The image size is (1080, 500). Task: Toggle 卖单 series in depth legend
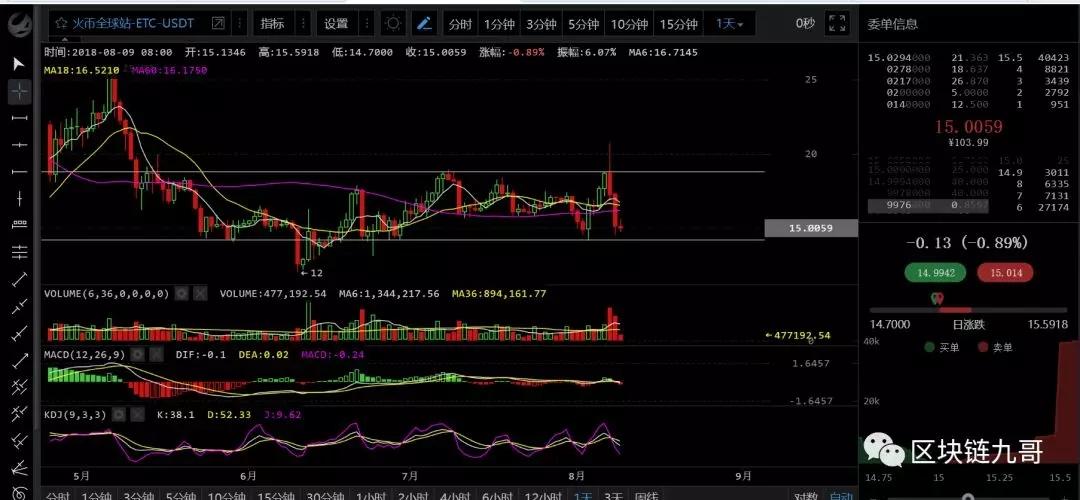pyautogui.click(x=995, y=347)
